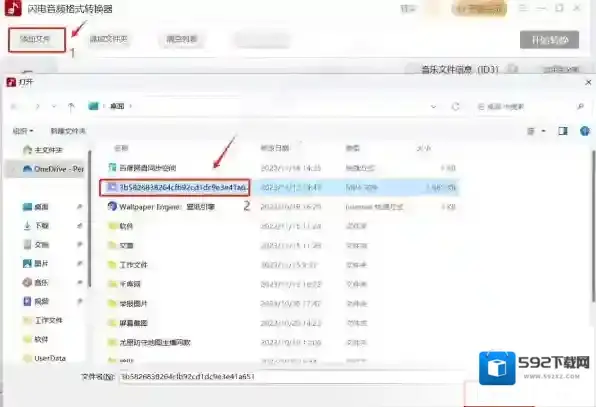Click the 音乐文件信息 (ID3) panel header
596x407 pixels.
pos(460,70)
